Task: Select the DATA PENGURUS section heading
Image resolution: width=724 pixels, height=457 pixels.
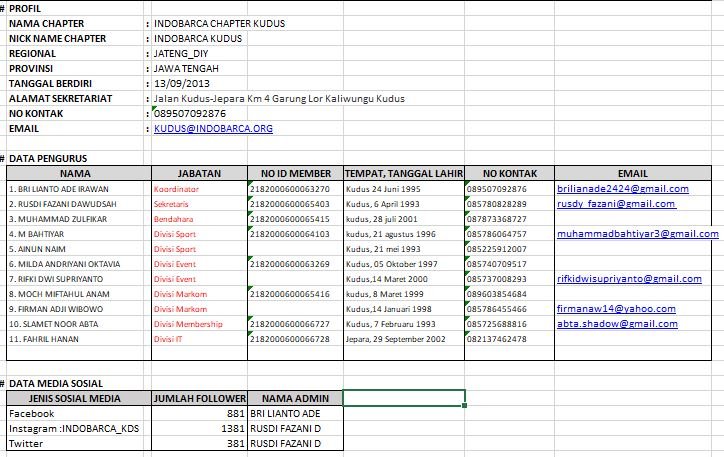Action: pos(48,158)
